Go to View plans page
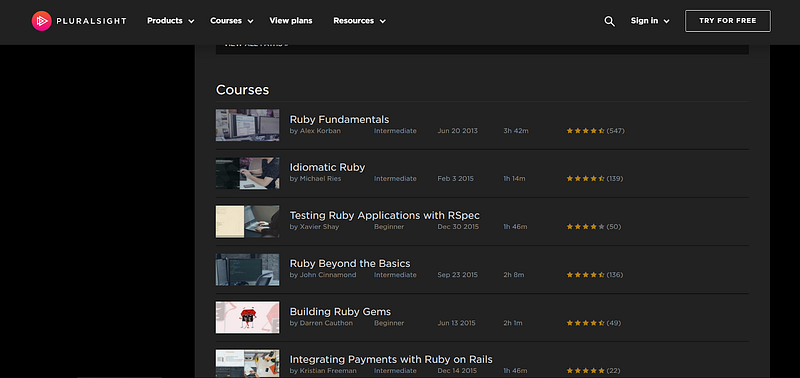800x378 pixels. click(291, 21)
